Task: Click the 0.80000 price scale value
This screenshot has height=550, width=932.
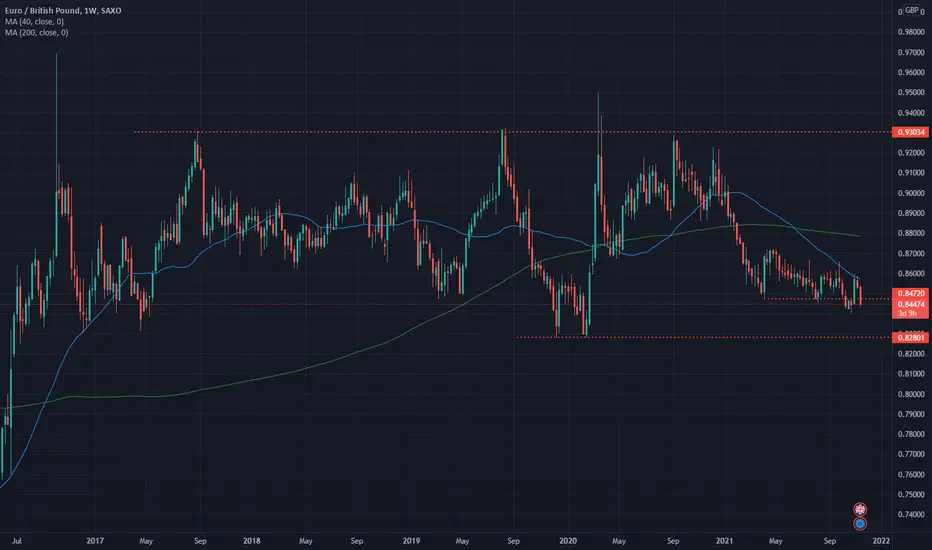Action: coord(911,394)
